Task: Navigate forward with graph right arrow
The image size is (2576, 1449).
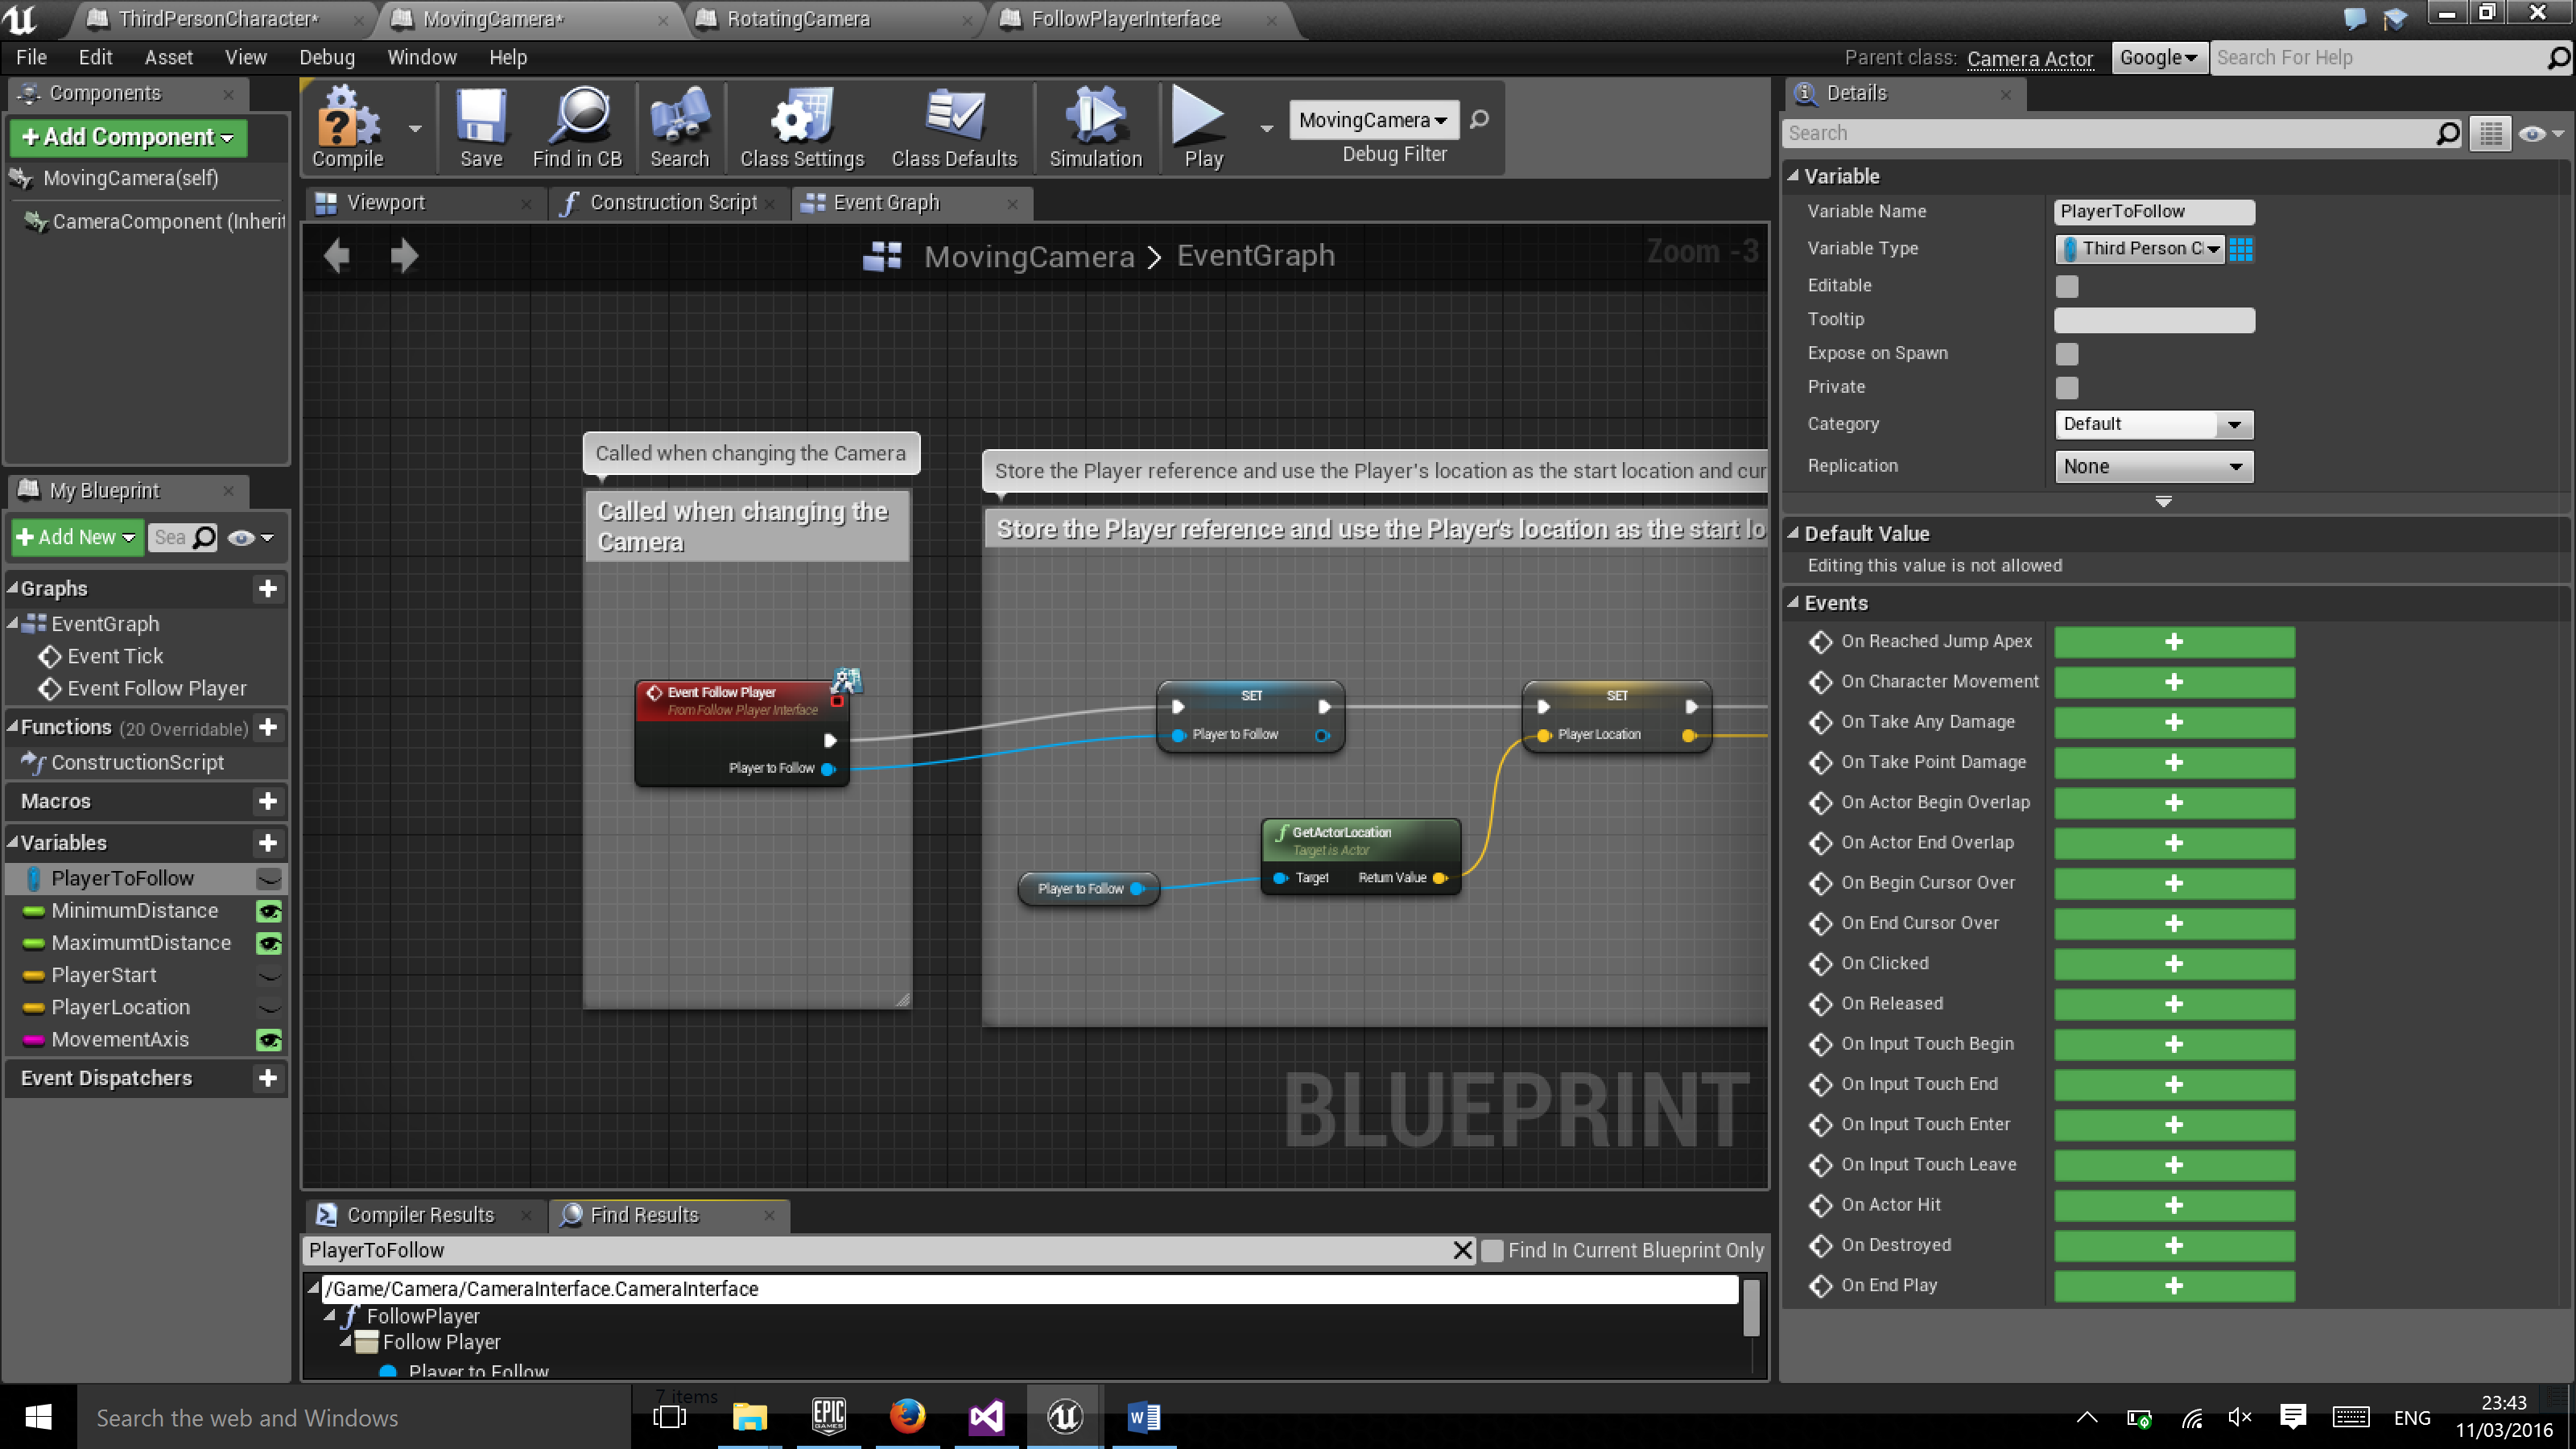Action: [x=404, y=256]
